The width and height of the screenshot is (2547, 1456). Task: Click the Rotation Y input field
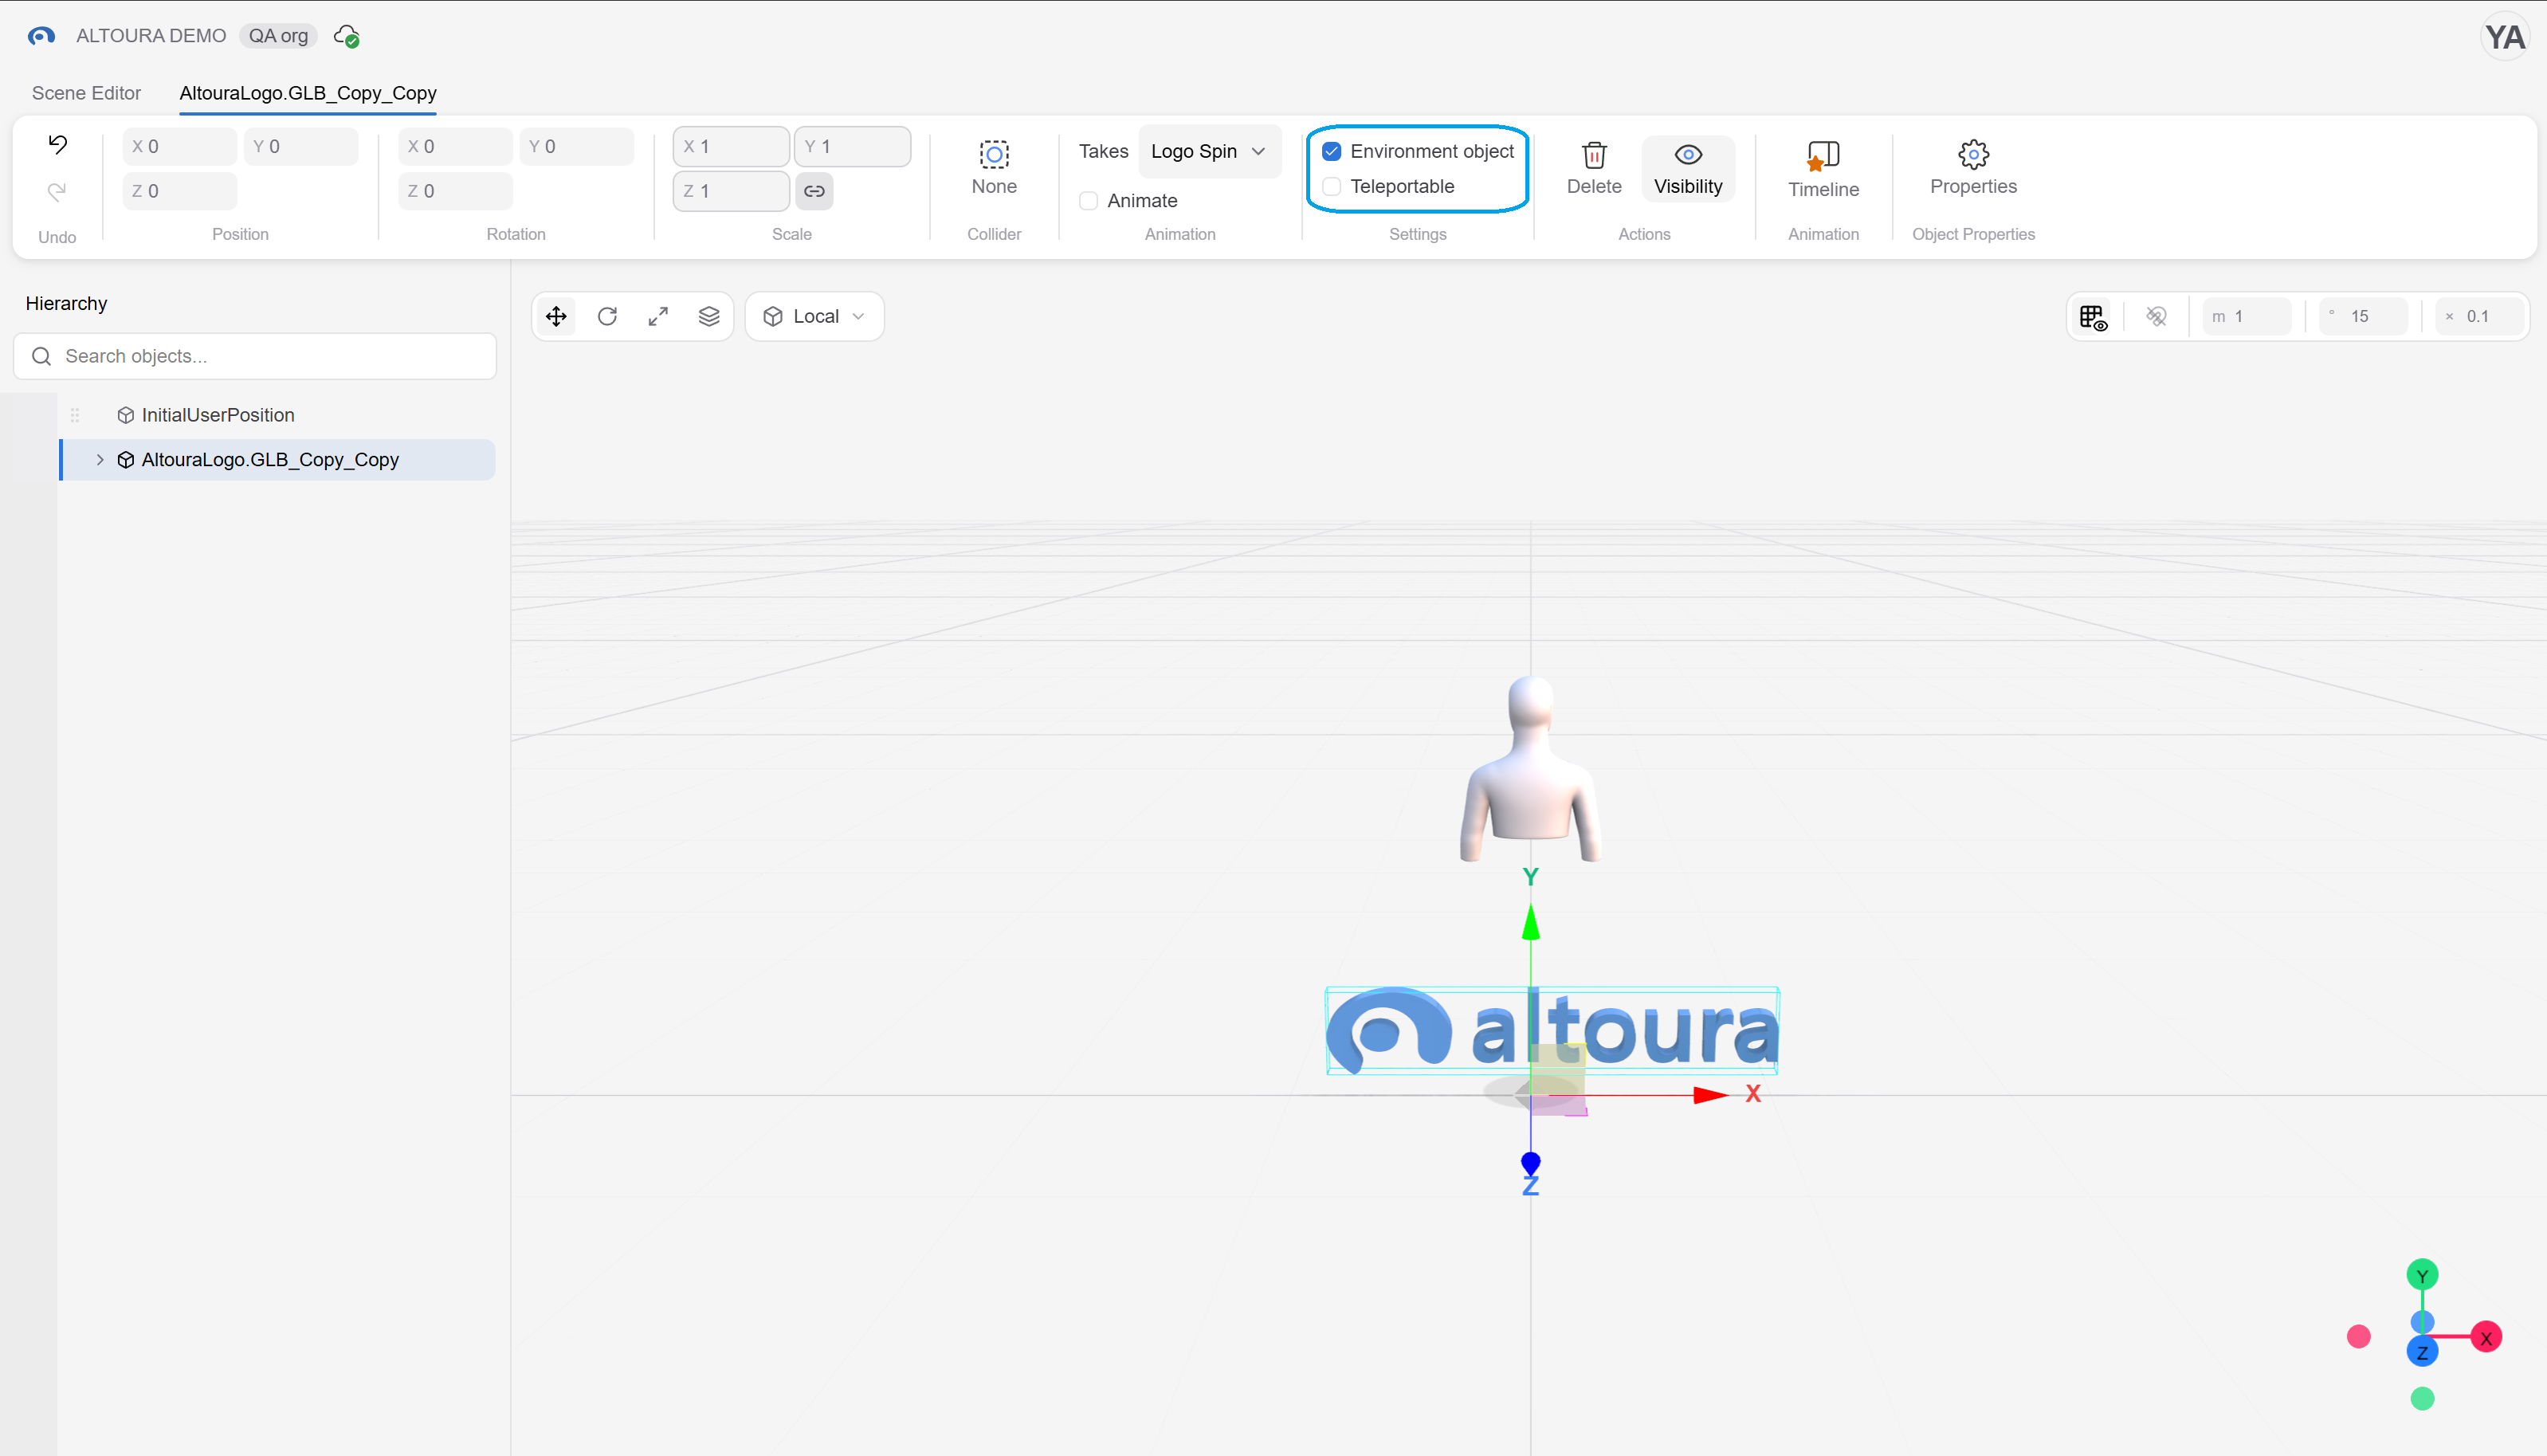[576, 147]
